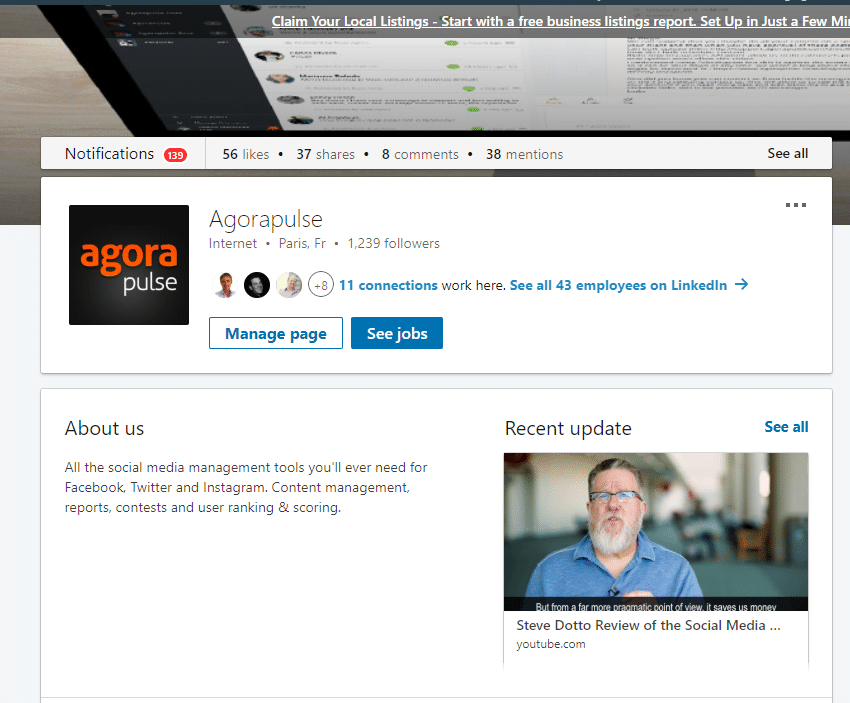Viewport: 850px width, 703px height.
Task: Open the +8 more connections bubble
Action: click(321, 285)
